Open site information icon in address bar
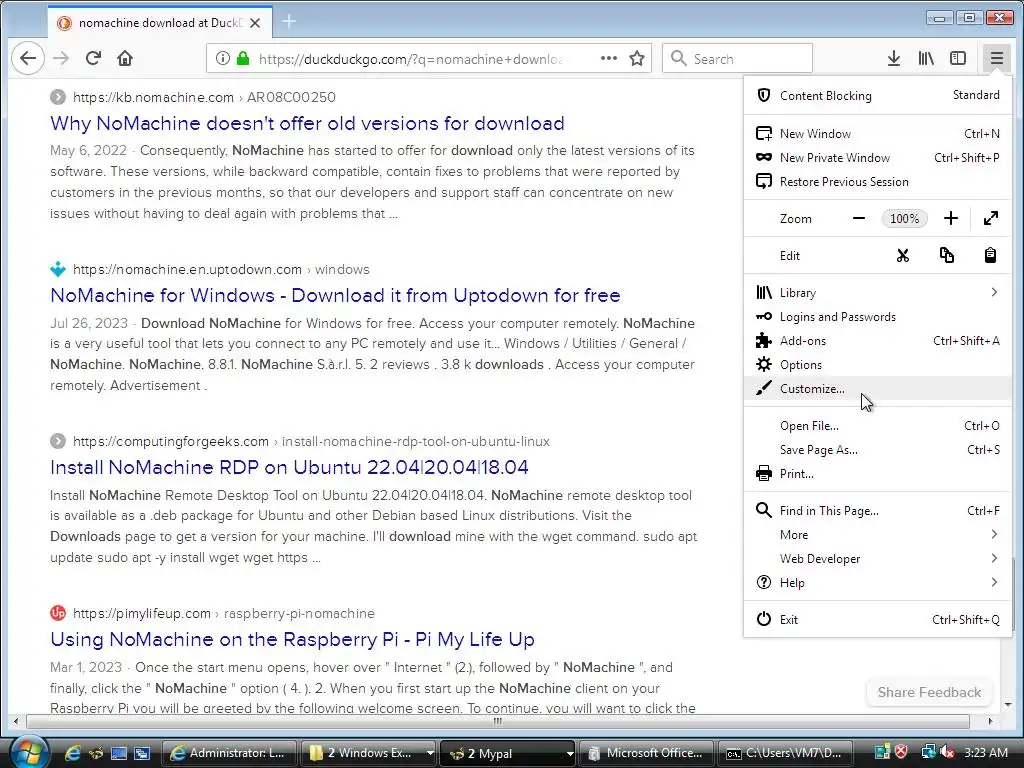This screenshot has height=768, width=1024. point(223,59)
